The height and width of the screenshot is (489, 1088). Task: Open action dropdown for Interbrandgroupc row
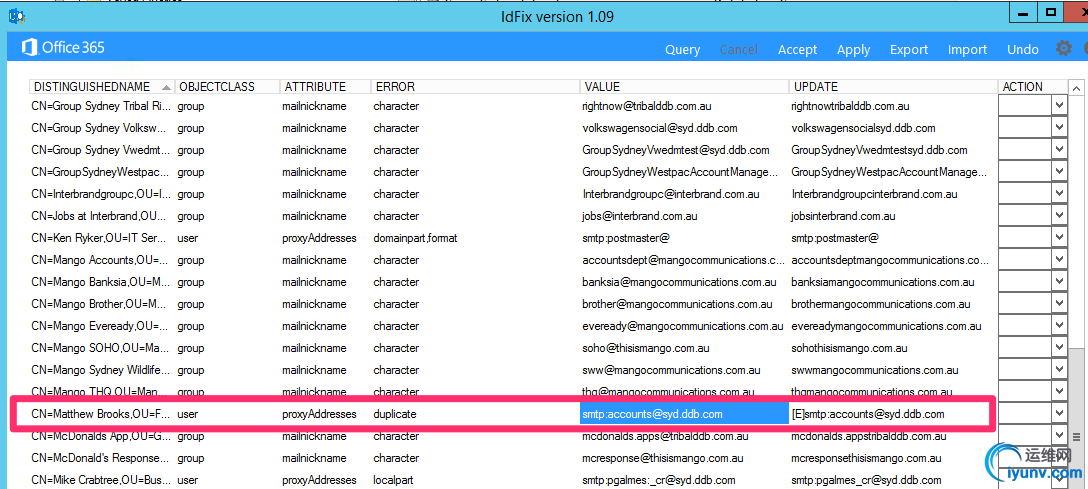(x=1059, y=194)
